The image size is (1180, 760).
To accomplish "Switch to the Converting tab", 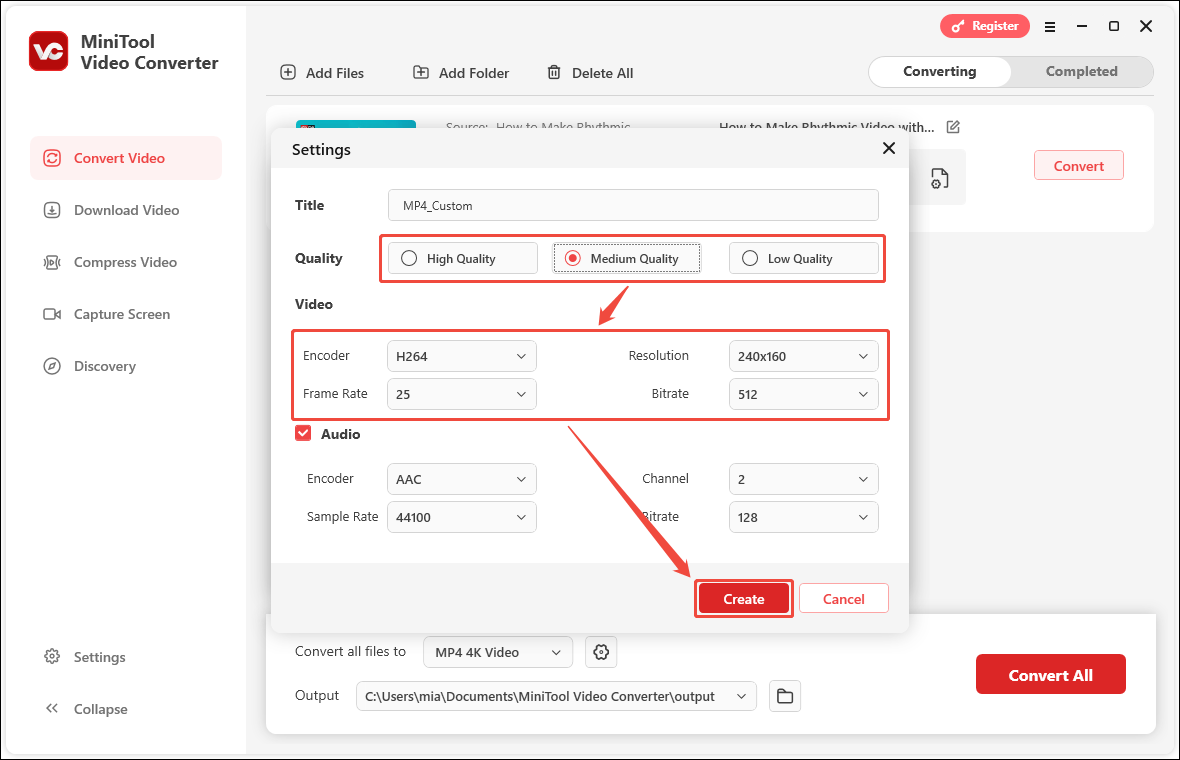I will [x=939, y=71].
